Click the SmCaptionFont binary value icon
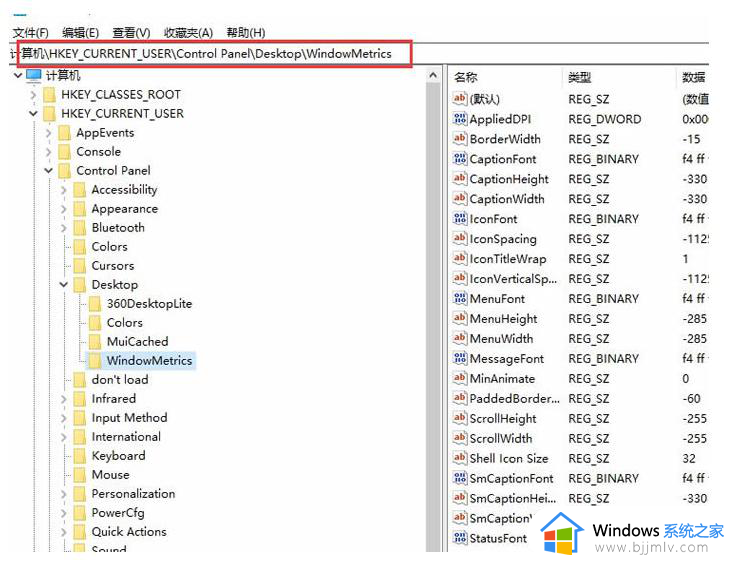Screen dimensions: 729x561 (460, 478)
